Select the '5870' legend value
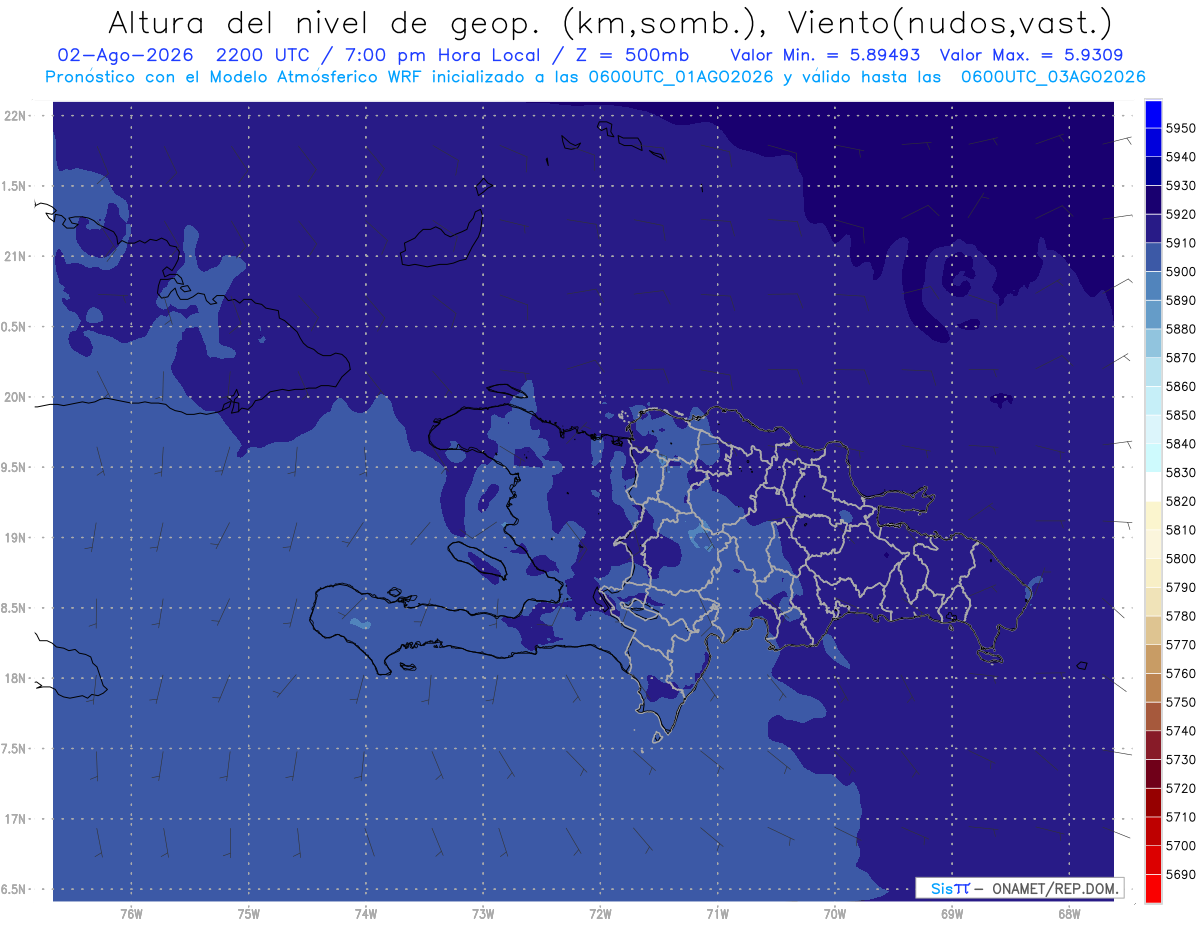This screenshot has height=927, width=1200. coord(1180,357)
